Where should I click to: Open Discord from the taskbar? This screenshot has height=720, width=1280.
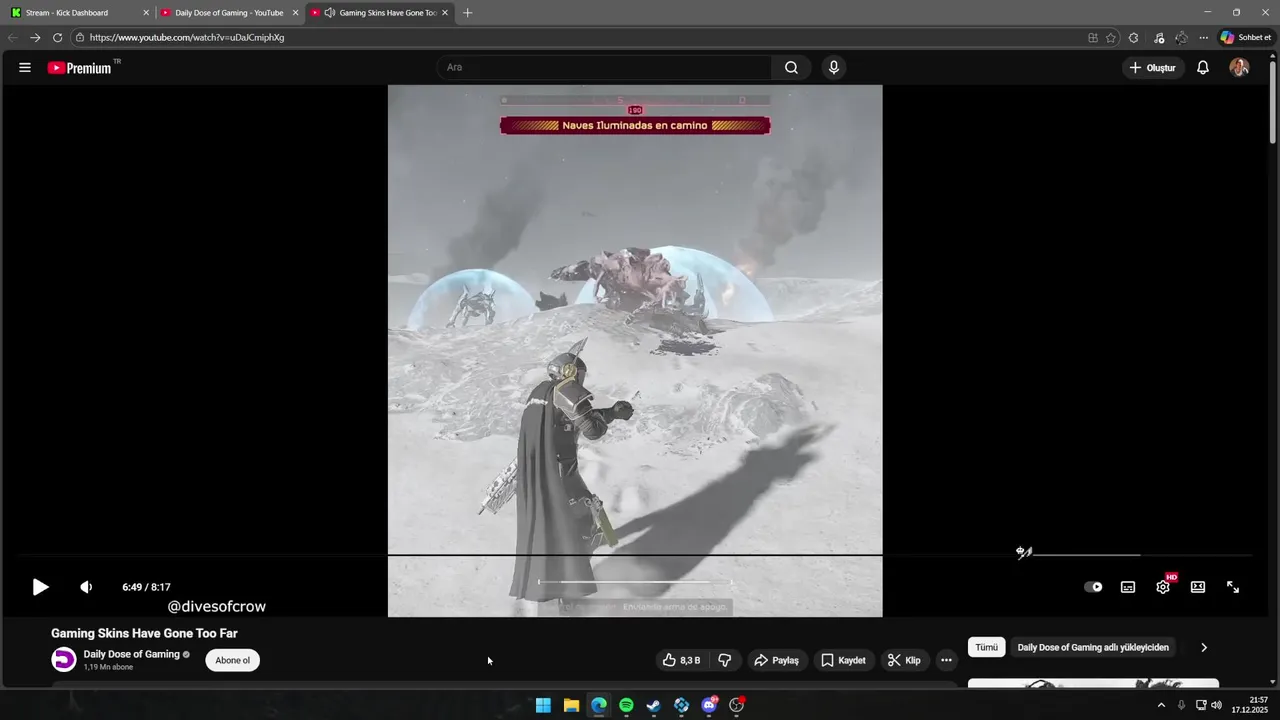[709, 705]
